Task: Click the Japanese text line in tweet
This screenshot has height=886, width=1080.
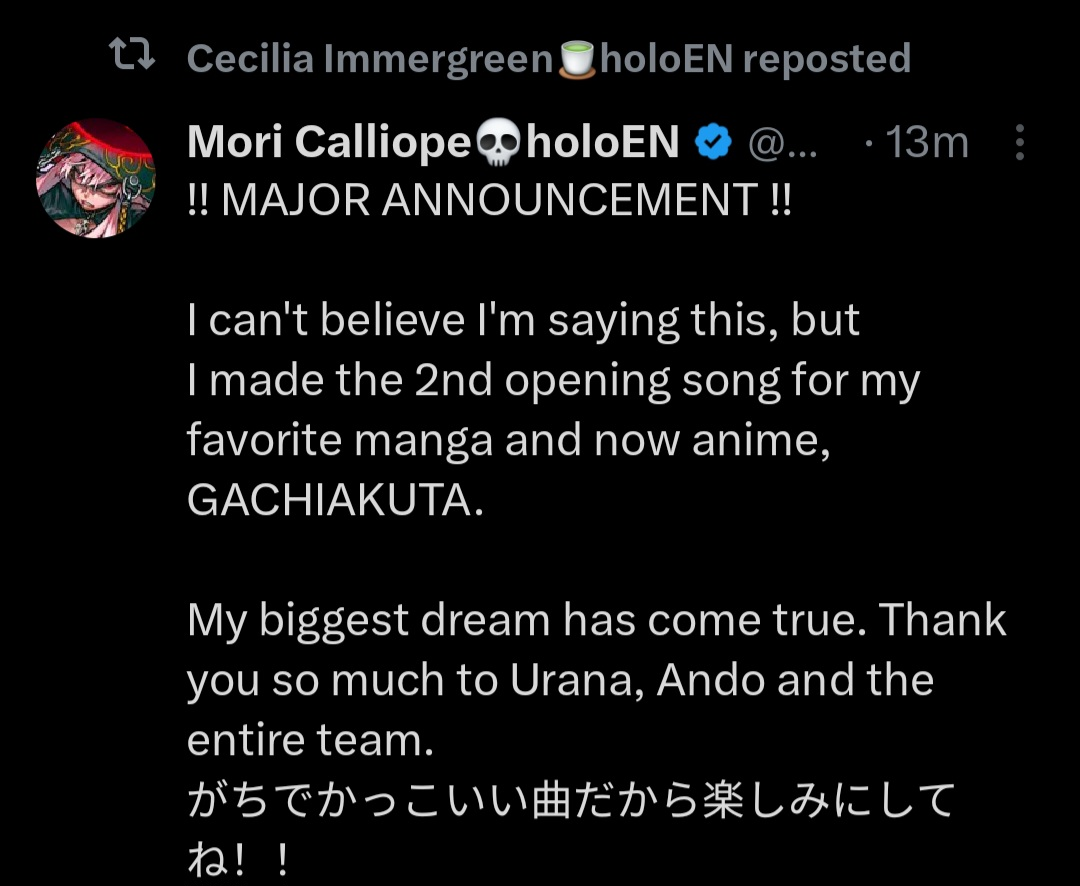Action: (x=570, y=801)
